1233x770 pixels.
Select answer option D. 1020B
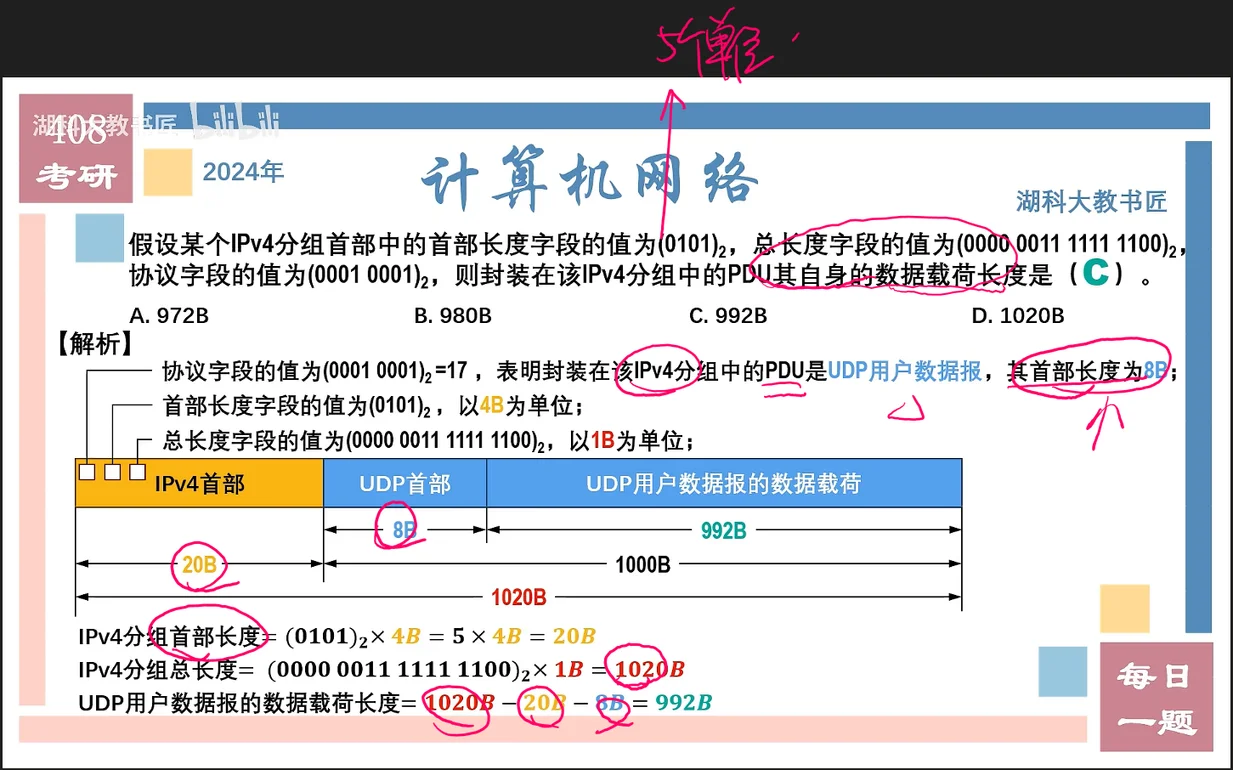tap(1017, 316)
